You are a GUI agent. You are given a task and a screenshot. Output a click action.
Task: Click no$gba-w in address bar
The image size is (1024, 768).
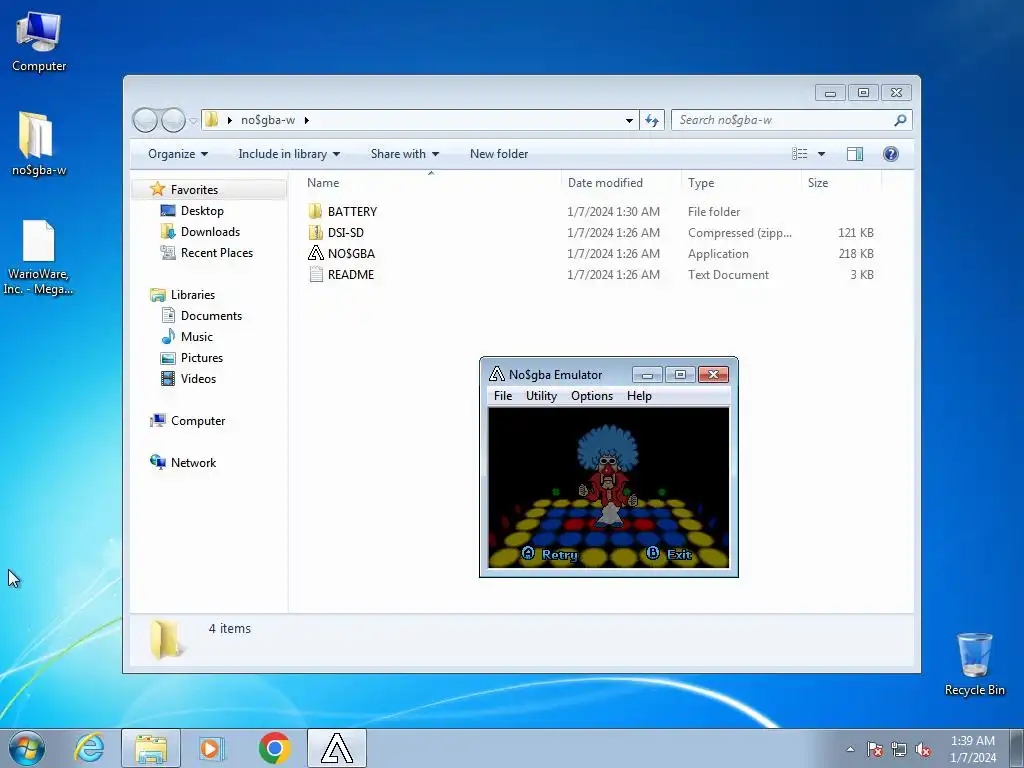[268, 120]
